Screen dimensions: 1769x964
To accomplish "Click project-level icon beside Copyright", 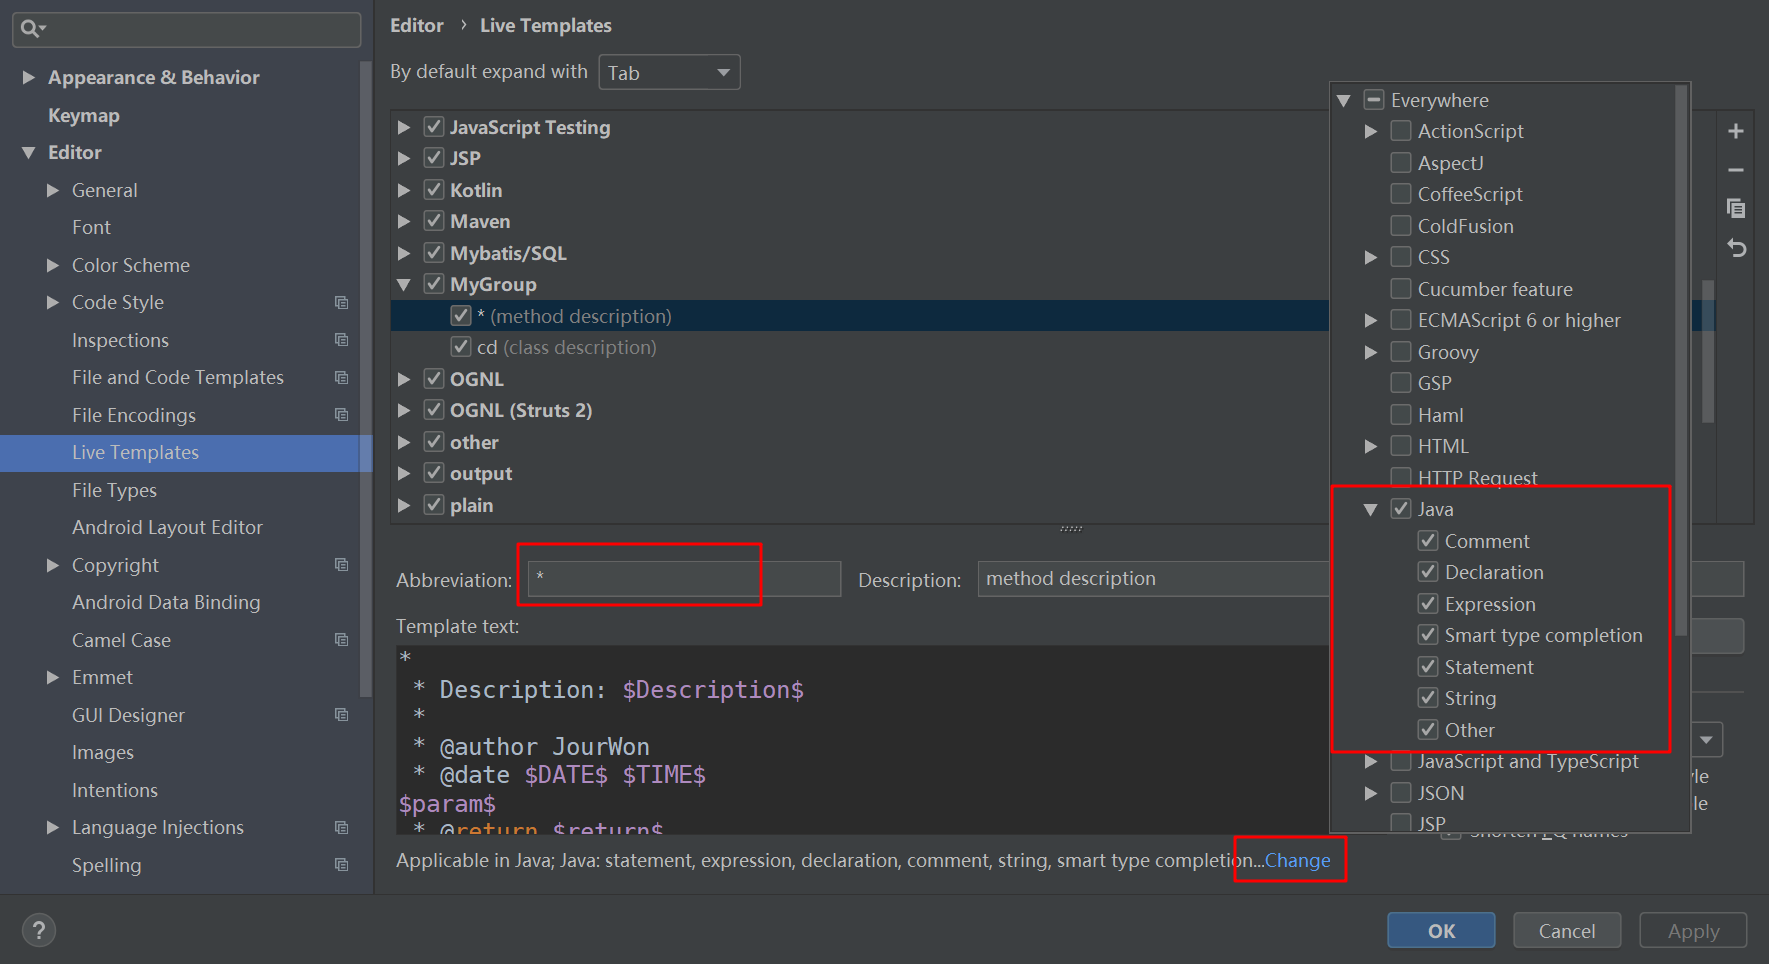I will (342, 565).
